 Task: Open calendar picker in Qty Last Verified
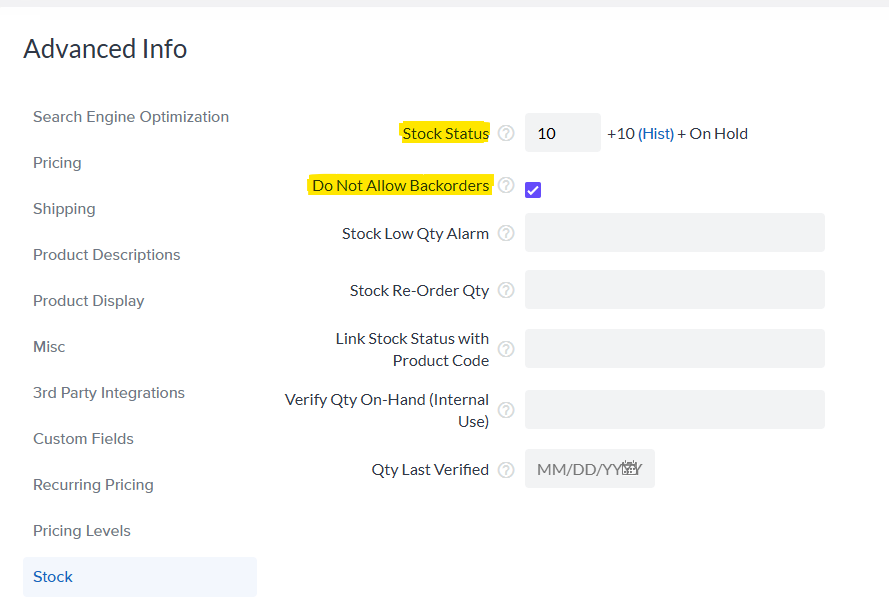point(631,468)
